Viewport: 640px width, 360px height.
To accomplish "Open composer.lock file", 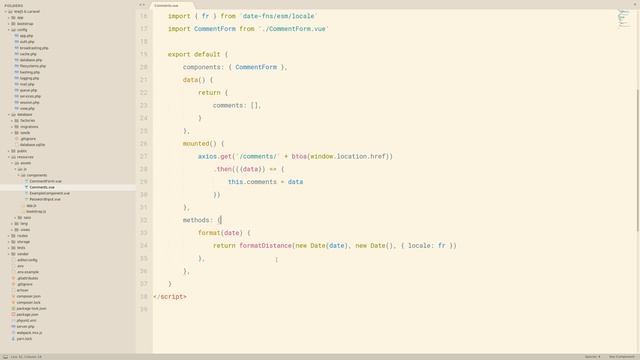I will (29, 302).
